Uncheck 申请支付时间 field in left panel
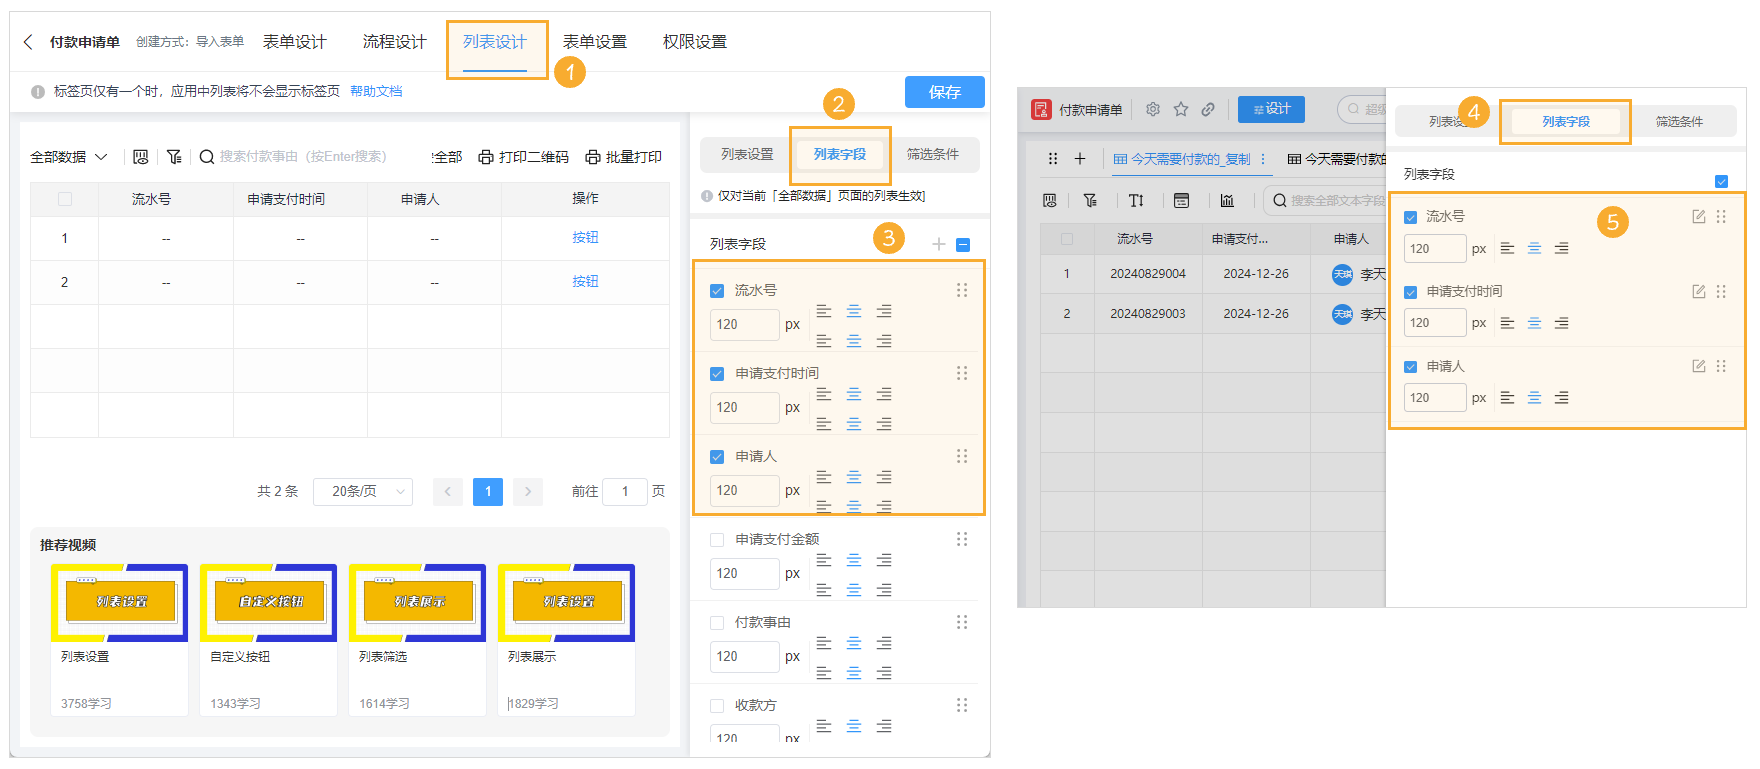This screenshot has width=1760, height=769. [x=717, y=374]
